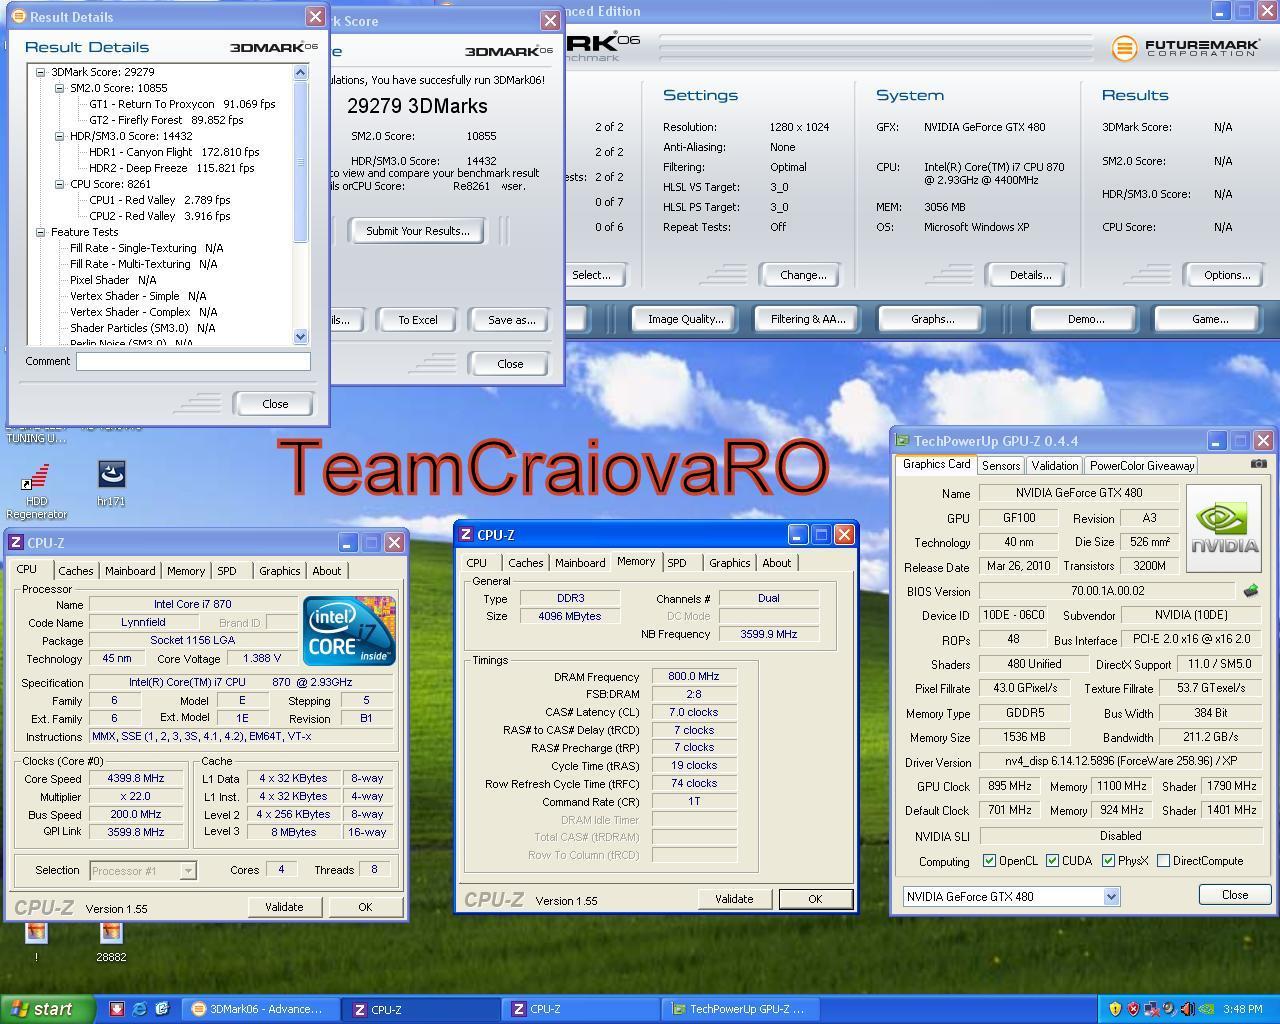Screen dimensions: 1280x1024
Task: Click the first red quick launch icon
Action: click(117, 1009)
